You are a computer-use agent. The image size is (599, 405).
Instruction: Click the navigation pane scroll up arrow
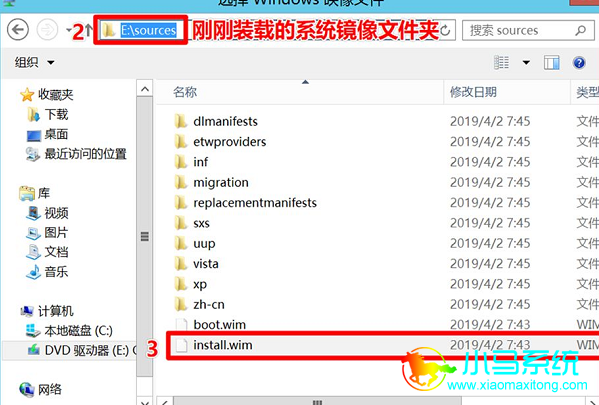point(145,89)
